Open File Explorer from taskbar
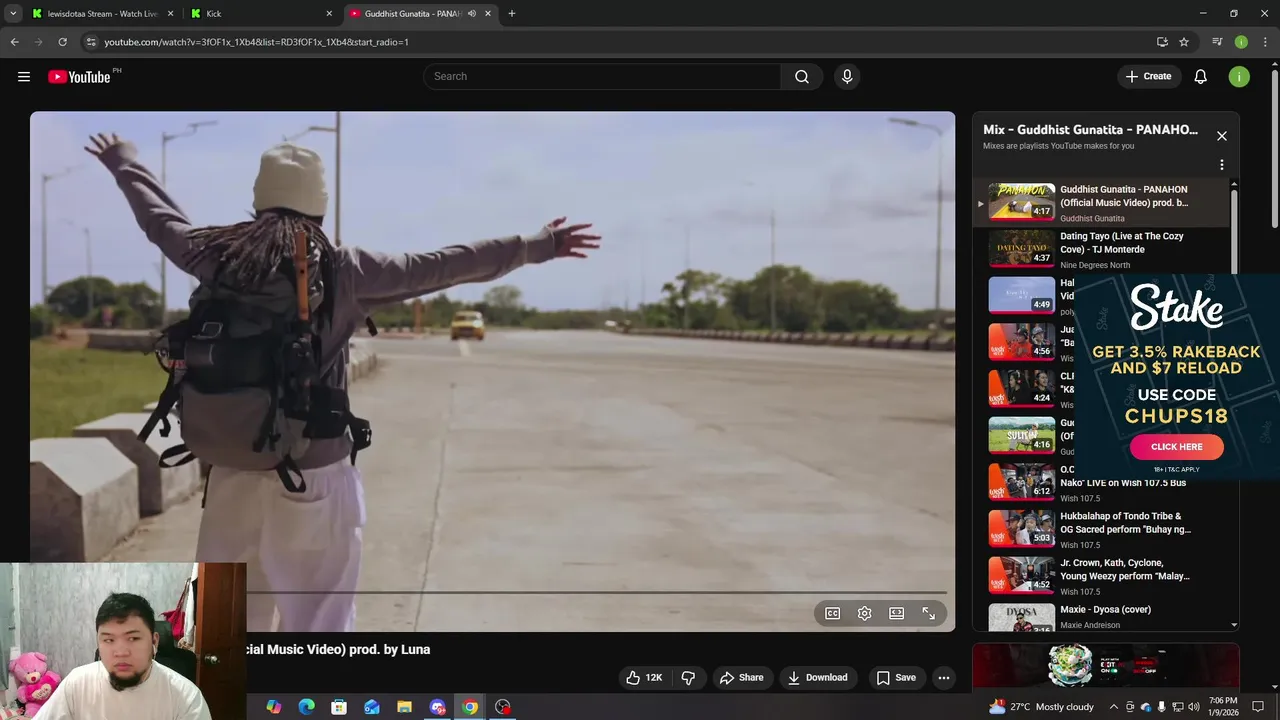1280x720 pixels. 404,707
